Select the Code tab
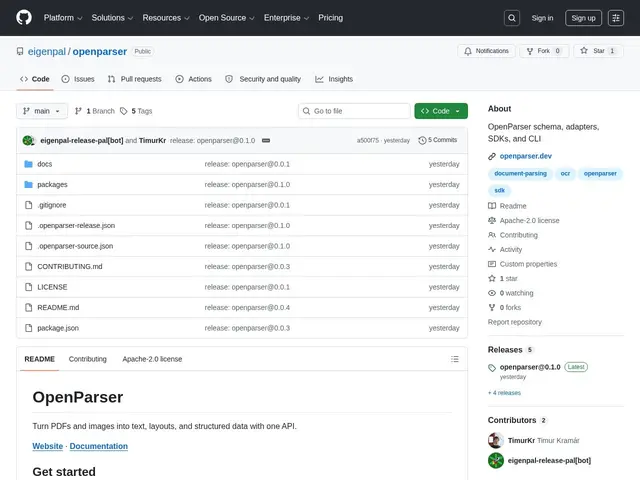Viewport: 640px width, 480px height. point(35,79)
